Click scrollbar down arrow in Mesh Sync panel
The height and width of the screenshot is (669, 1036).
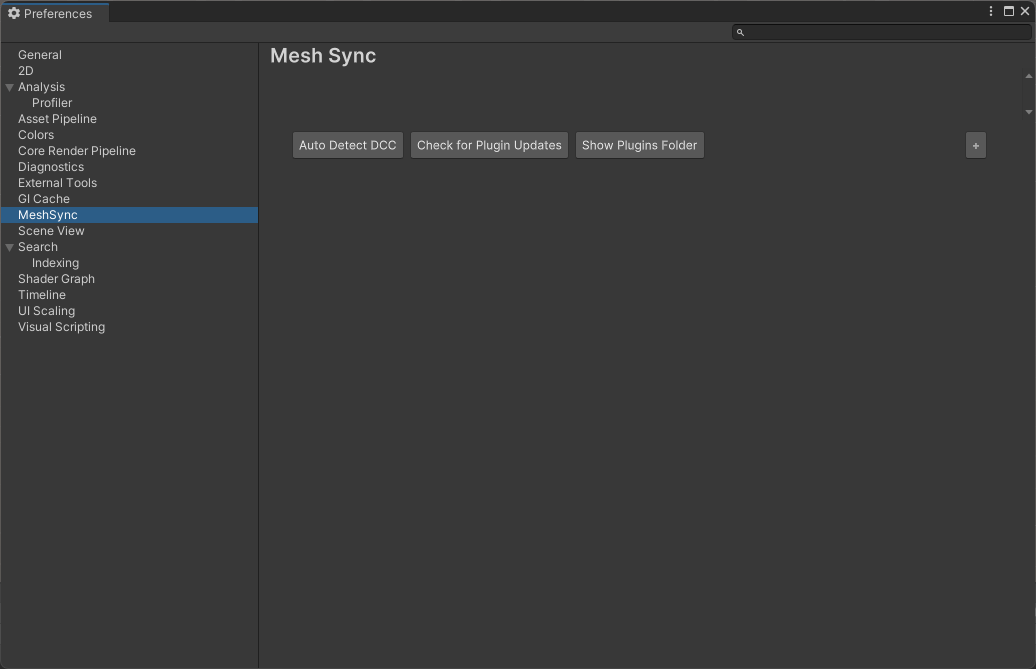[x=1029, y=112]
